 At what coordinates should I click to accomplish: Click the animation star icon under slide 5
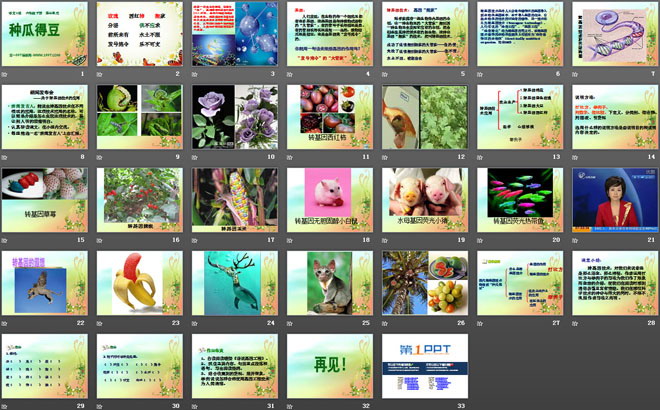click(385, 75)
